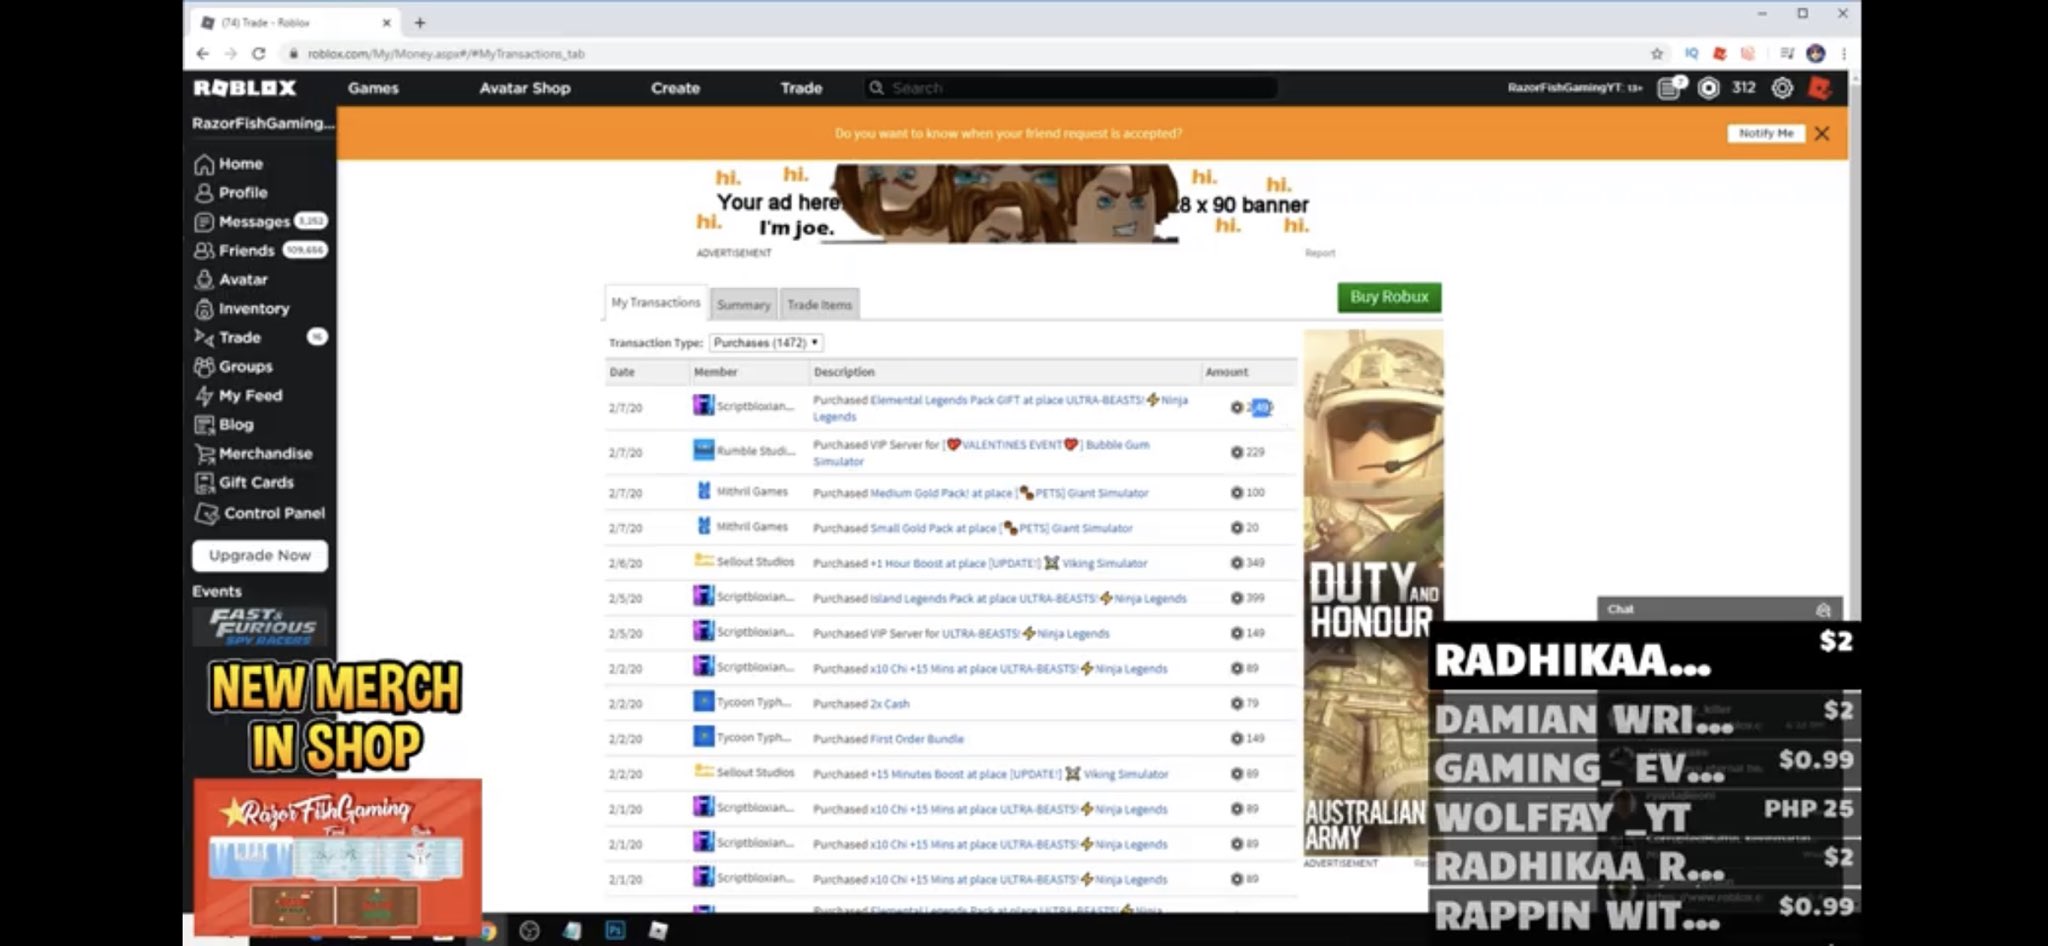Click the green Buy Robux button
2048x946 pixels.
click(x=1389, y=297)
